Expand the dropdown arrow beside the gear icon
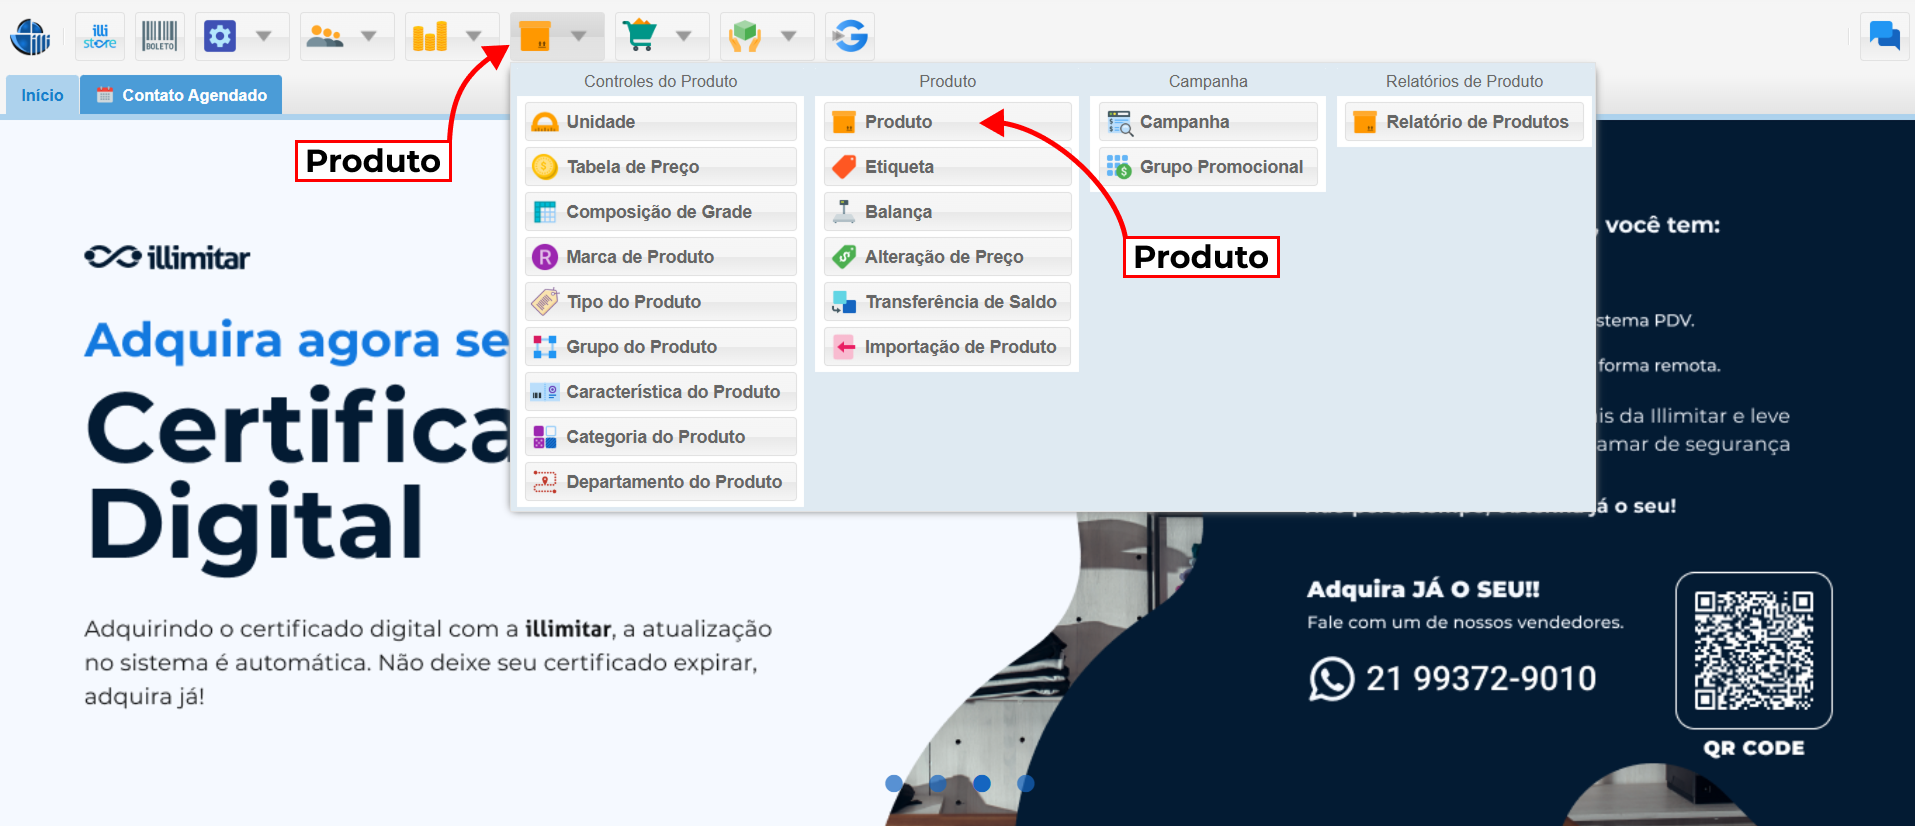The width and height of the screenshot is (1915, 826). click(264, 37)
